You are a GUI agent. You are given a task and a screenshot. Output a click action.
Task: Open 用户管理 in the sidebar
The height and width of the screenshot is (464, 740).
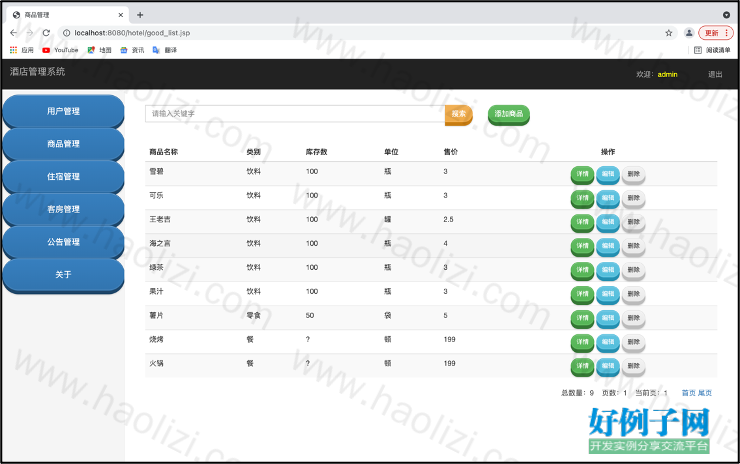(x=63, y=111)
